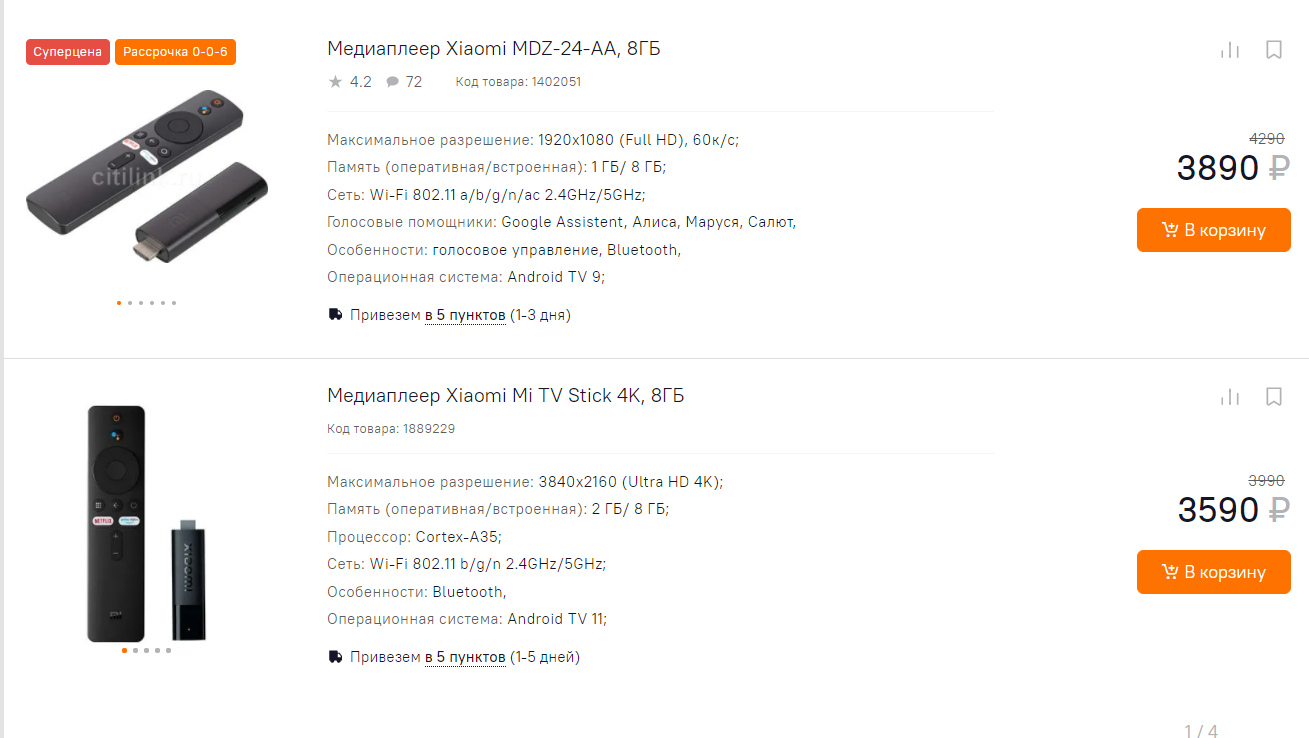The image size is (1309, 738).
Task: Select the Суперцена red badge
Action: click(68, 52)
